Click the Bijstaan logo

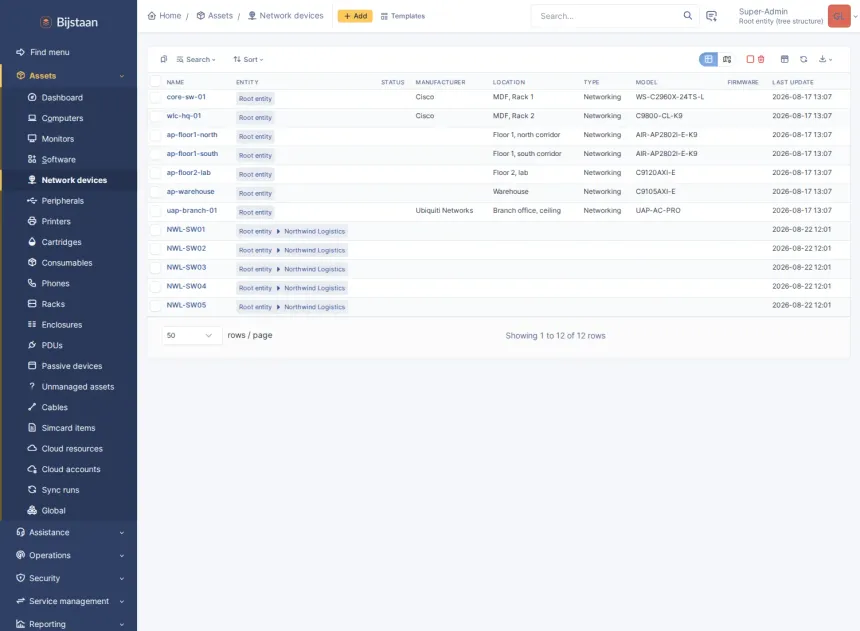(x=69, y=22)
